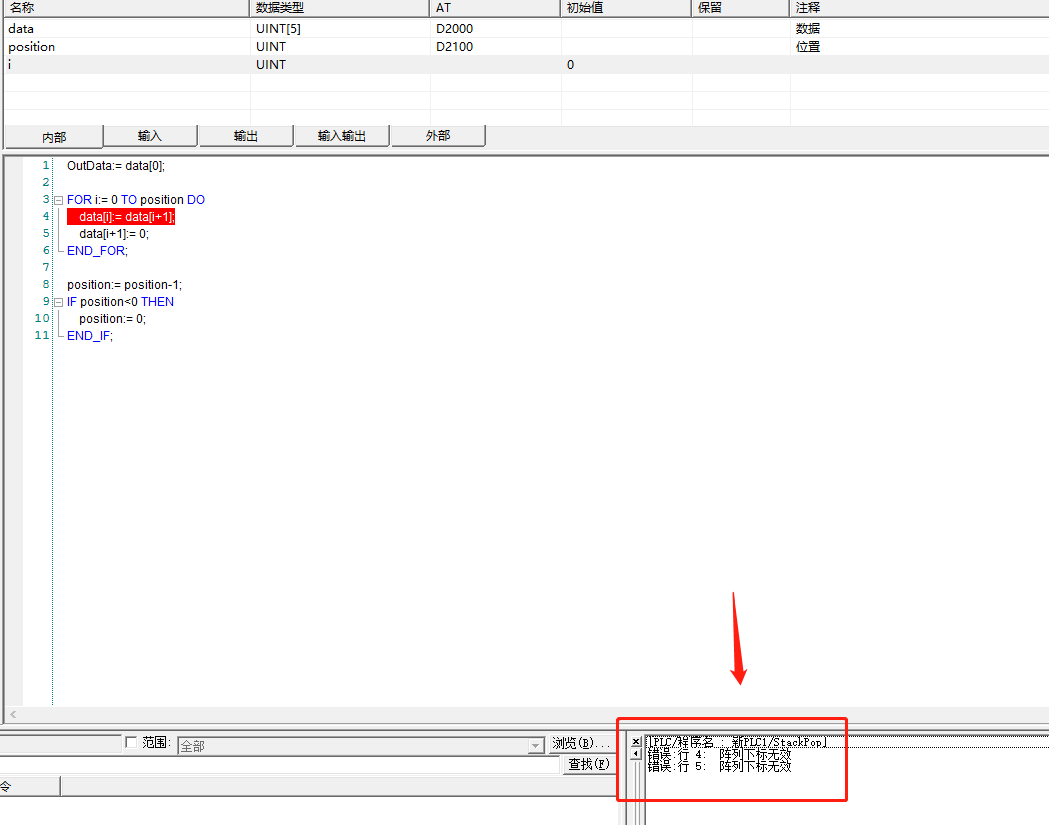Open the 输入输出 variable tab

[x=342, y=136]
